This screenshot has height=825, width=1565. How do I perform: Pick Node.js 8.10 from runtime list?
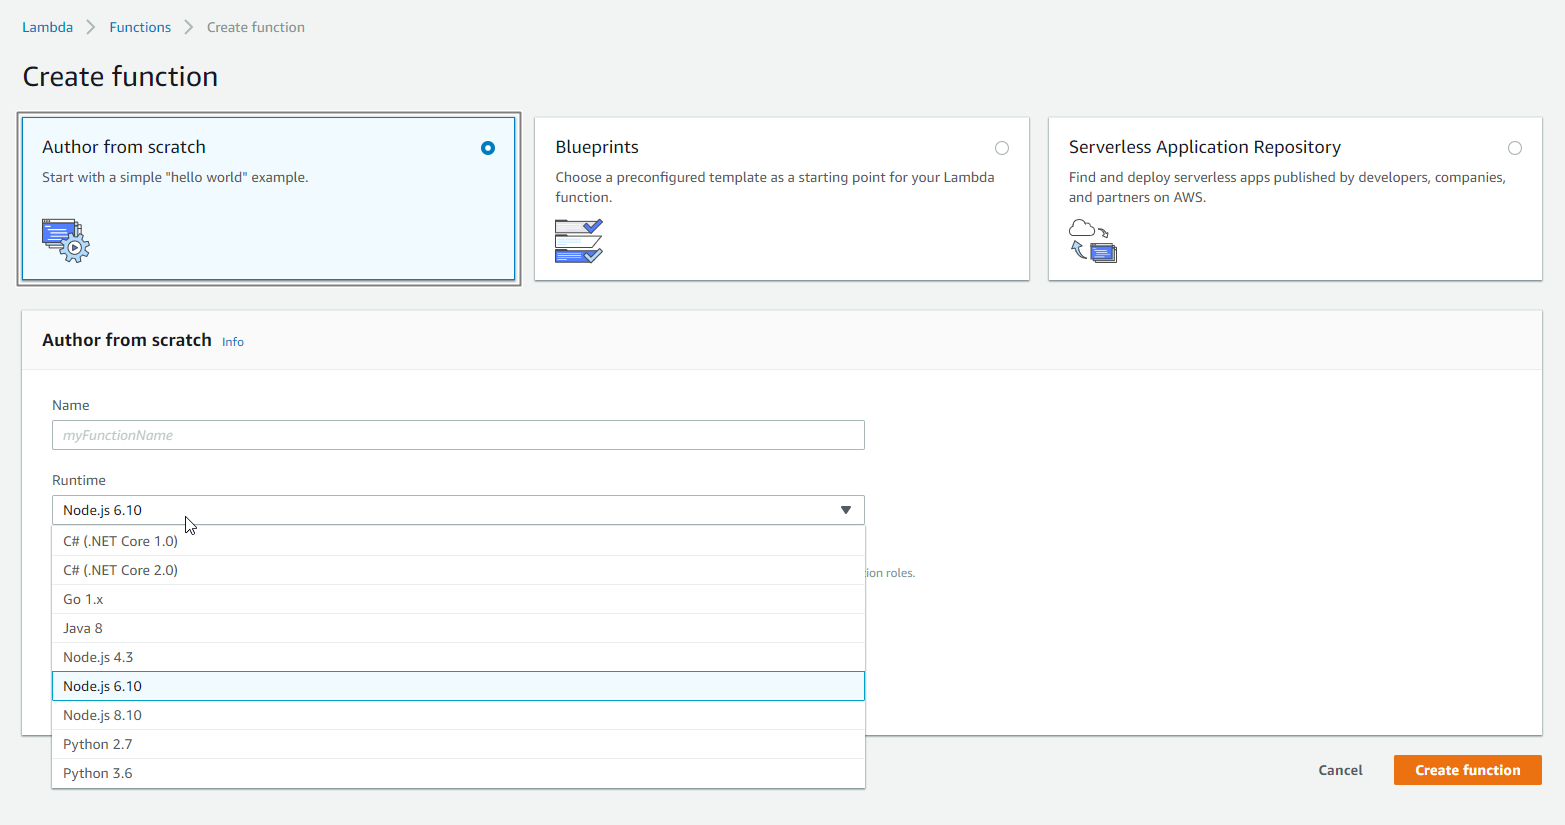click(458, 715)
